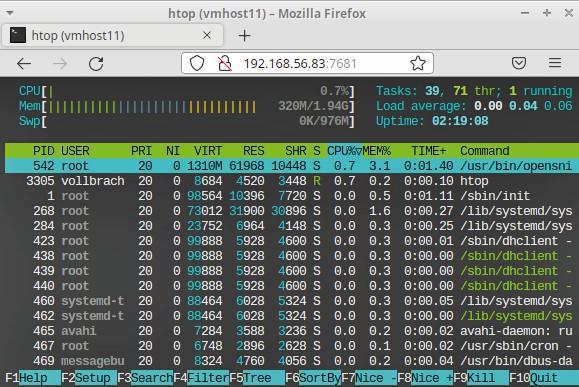The image size is (579, 387).
Task: Activate F4 Filter in htop
Action: coord(201,378)
